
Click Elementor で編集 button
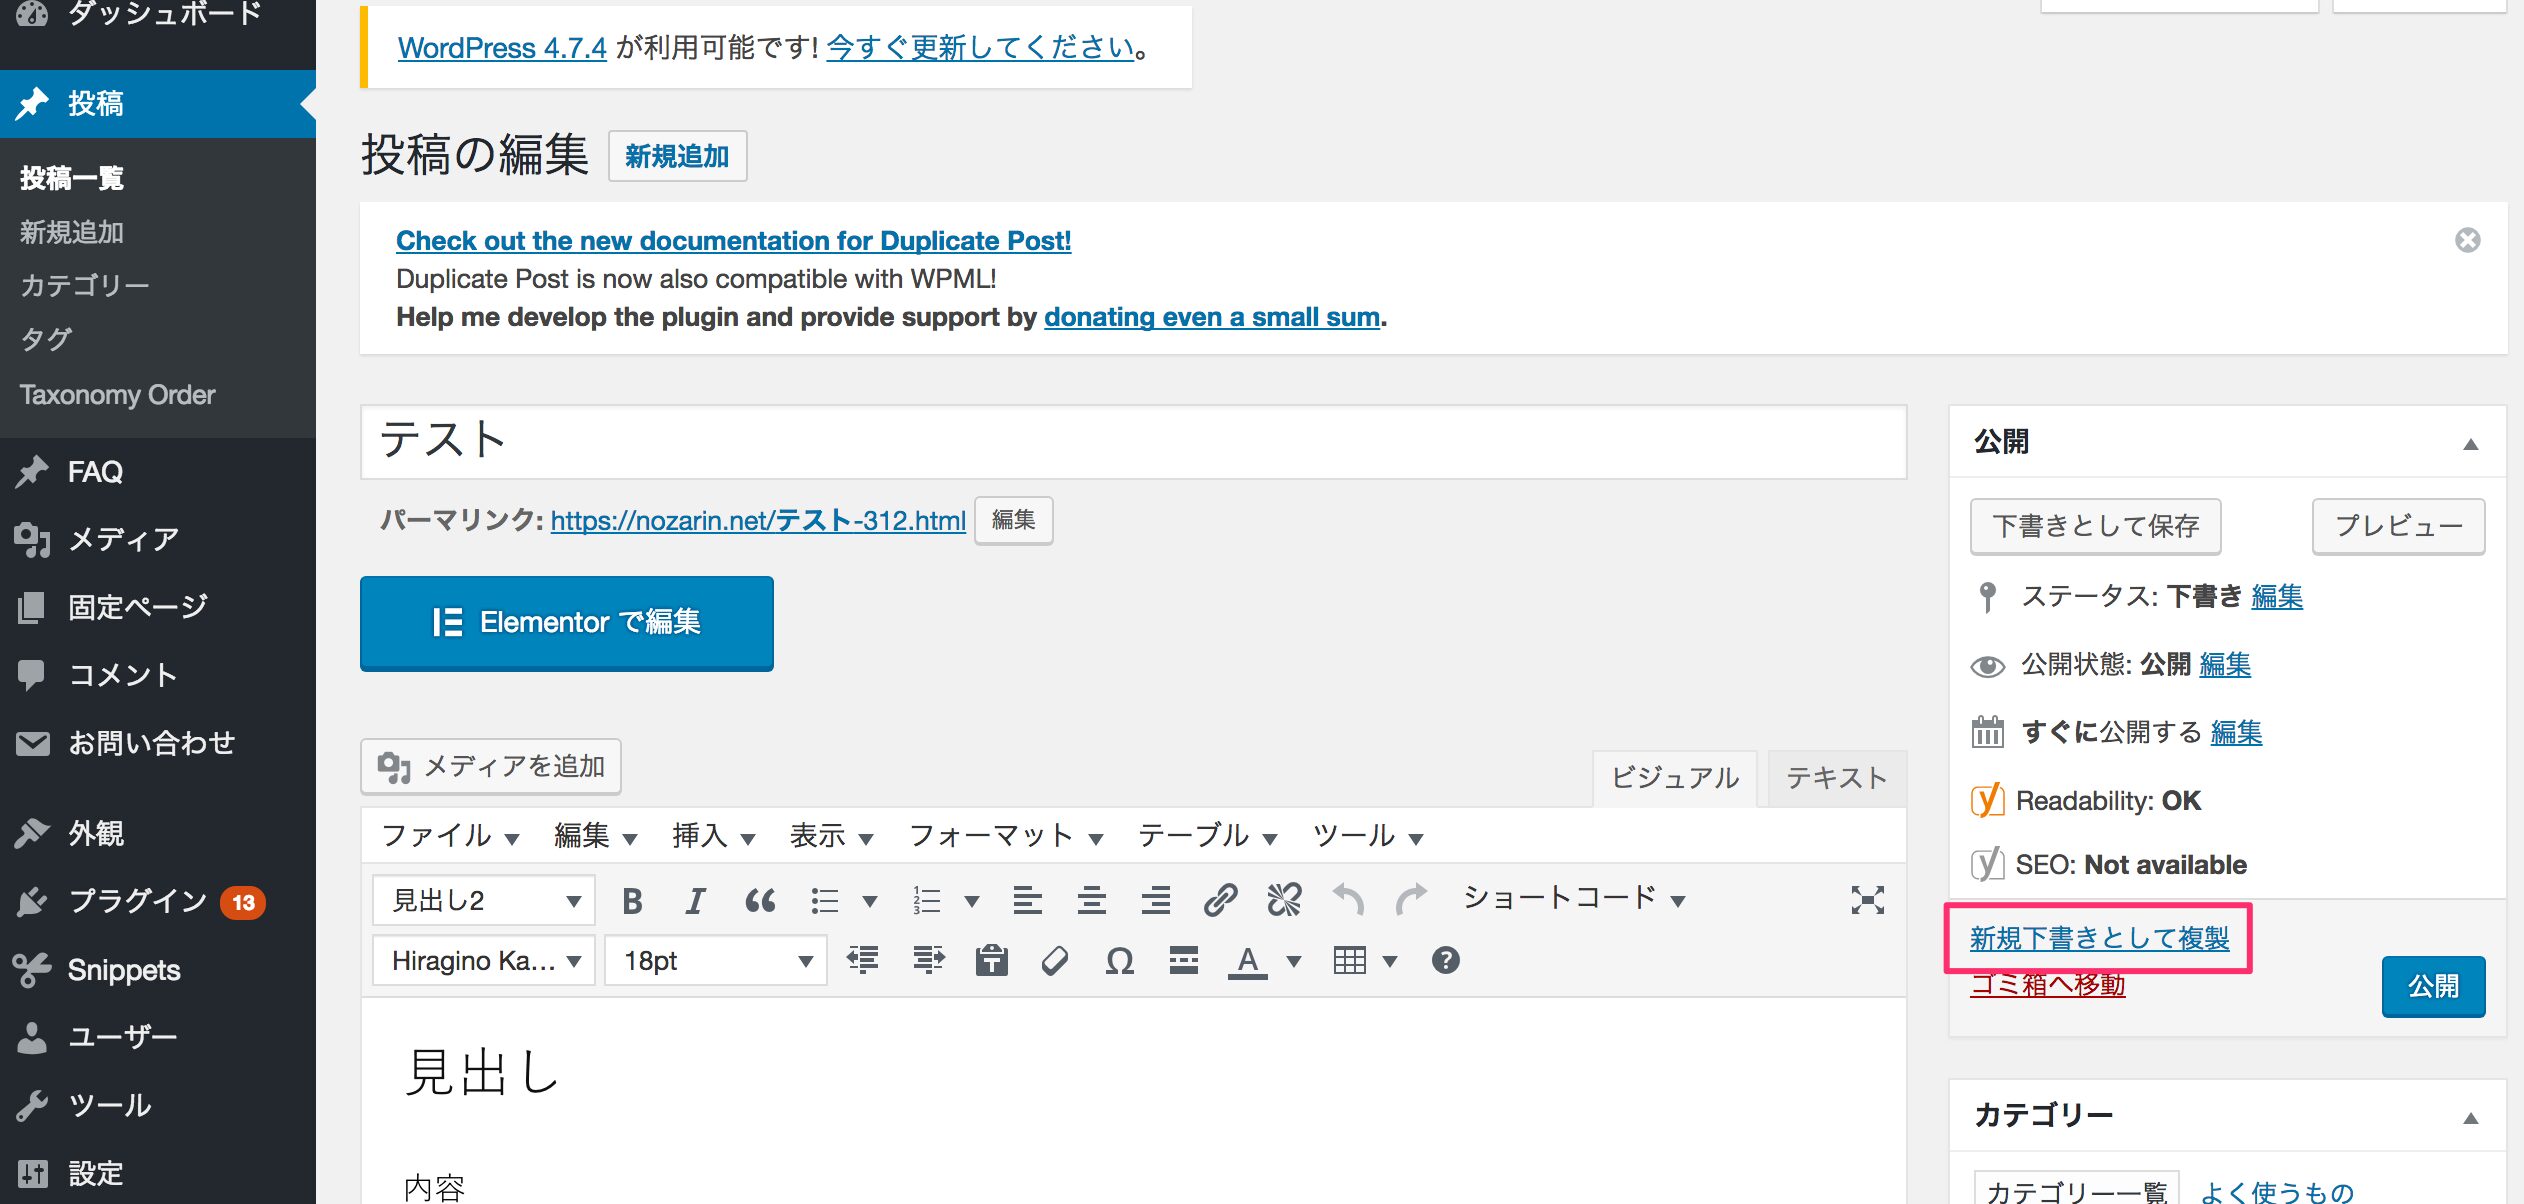click(x=567, y=622)
